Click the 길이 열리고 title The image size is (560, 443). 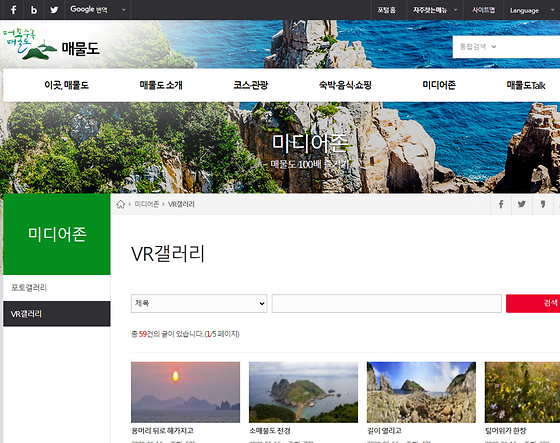[x=384, y=431]
